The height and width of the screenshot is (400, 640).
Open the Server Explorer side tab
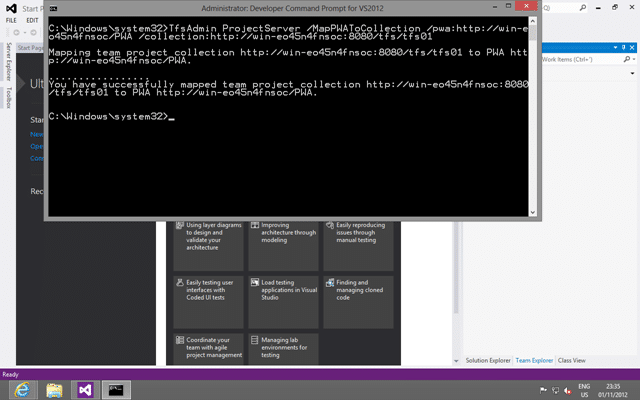pos(9,62)
